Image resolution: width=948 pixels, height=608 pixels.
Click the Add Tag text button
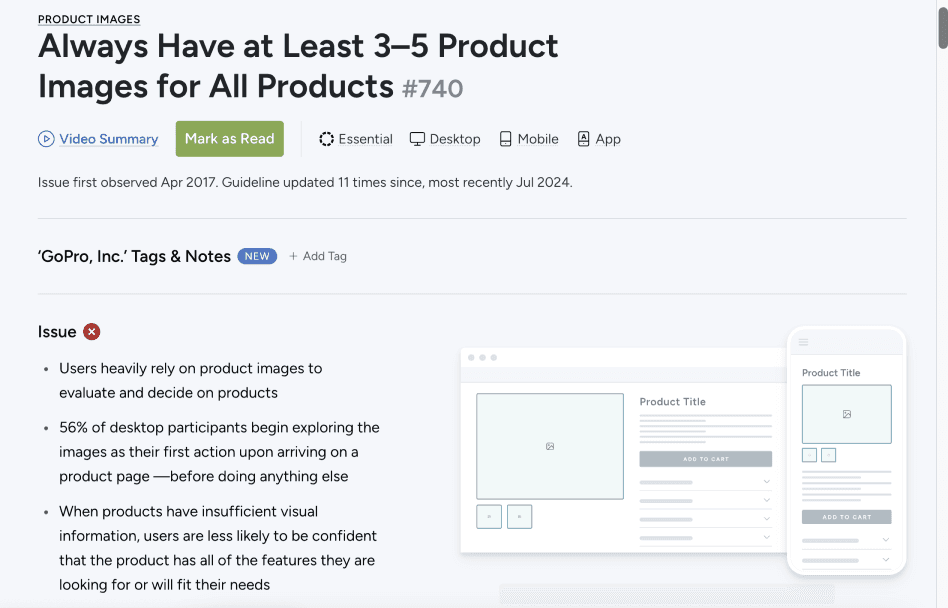[325, 256]
